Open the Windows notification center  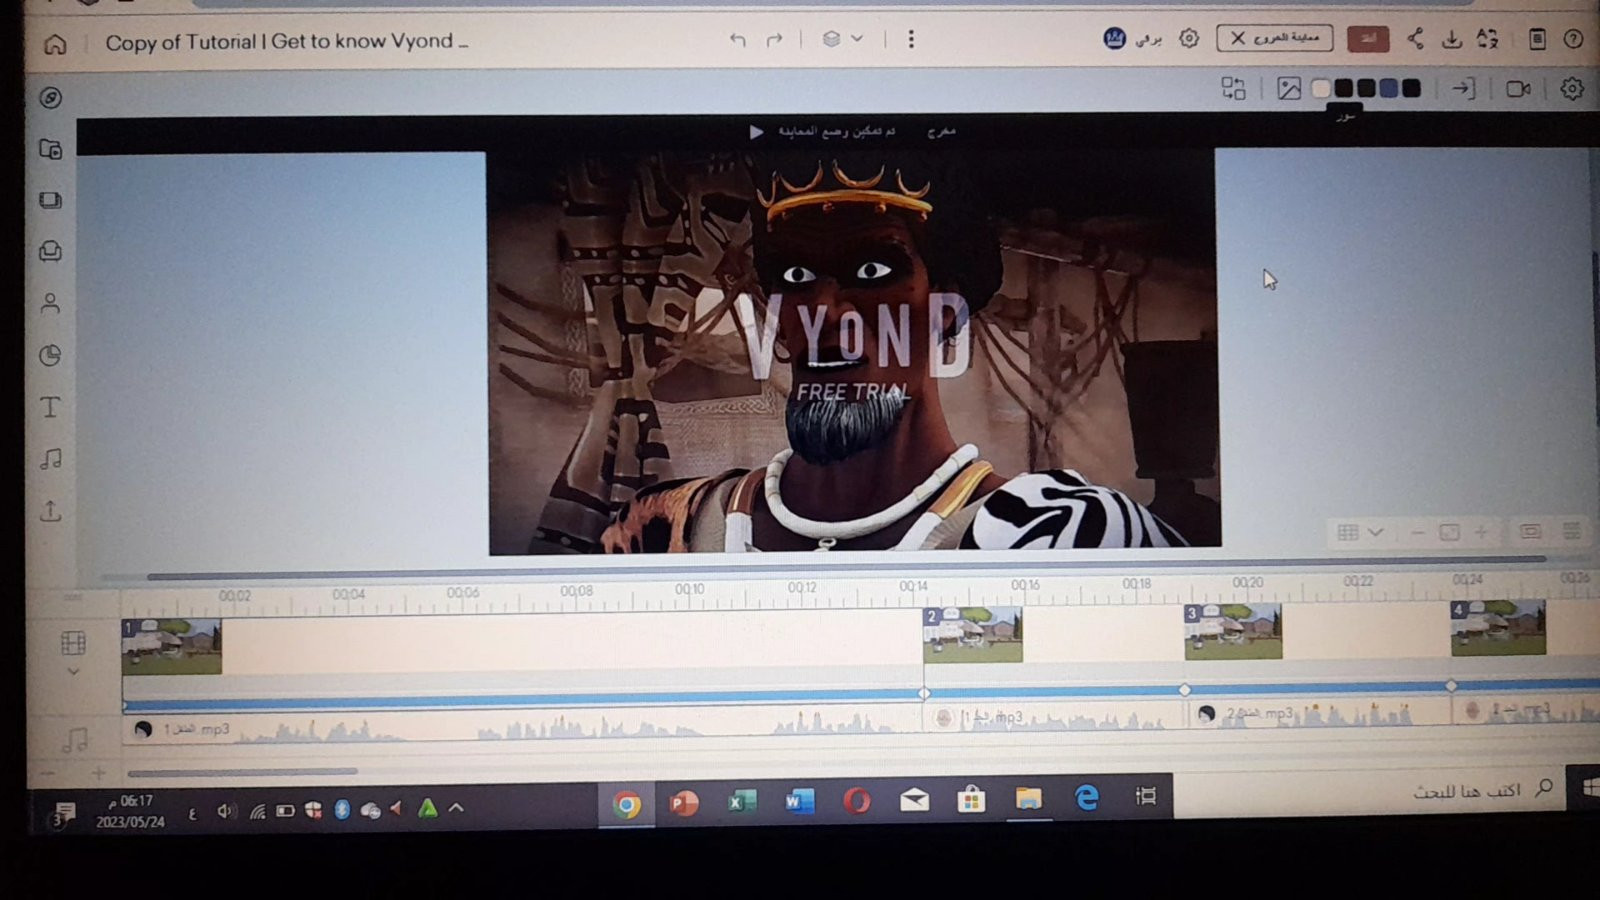coord(64,813)
